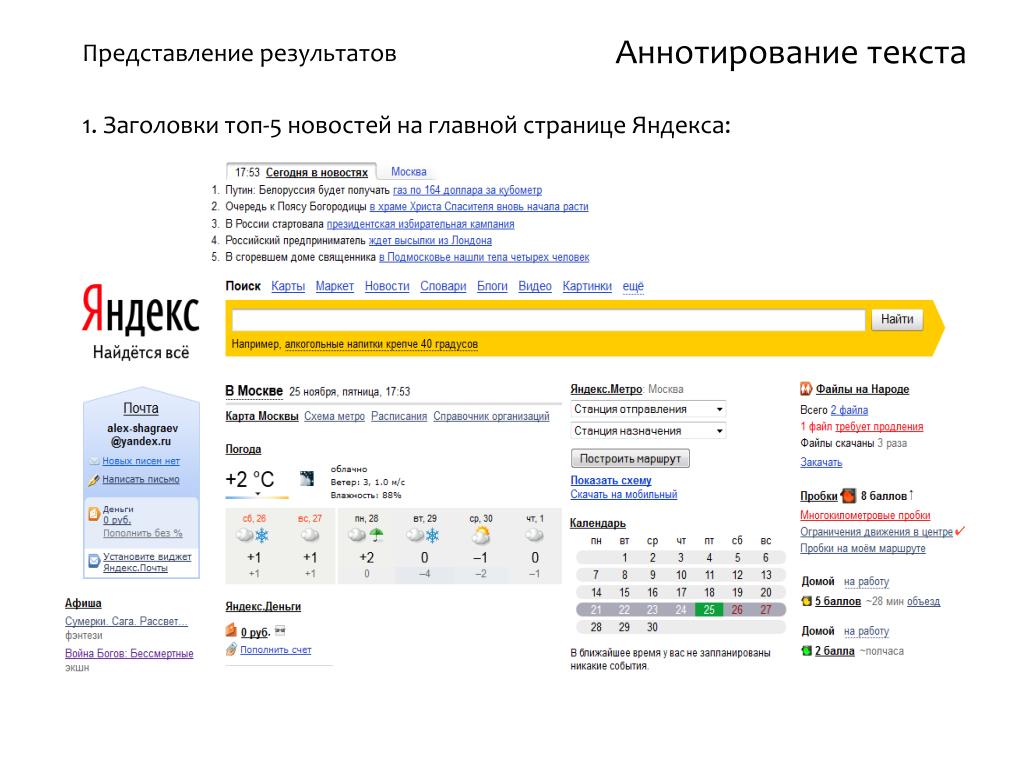This screenshot has height=768, width=1024.
Task: Open the Картинки service tab
Action: (587, 286)
